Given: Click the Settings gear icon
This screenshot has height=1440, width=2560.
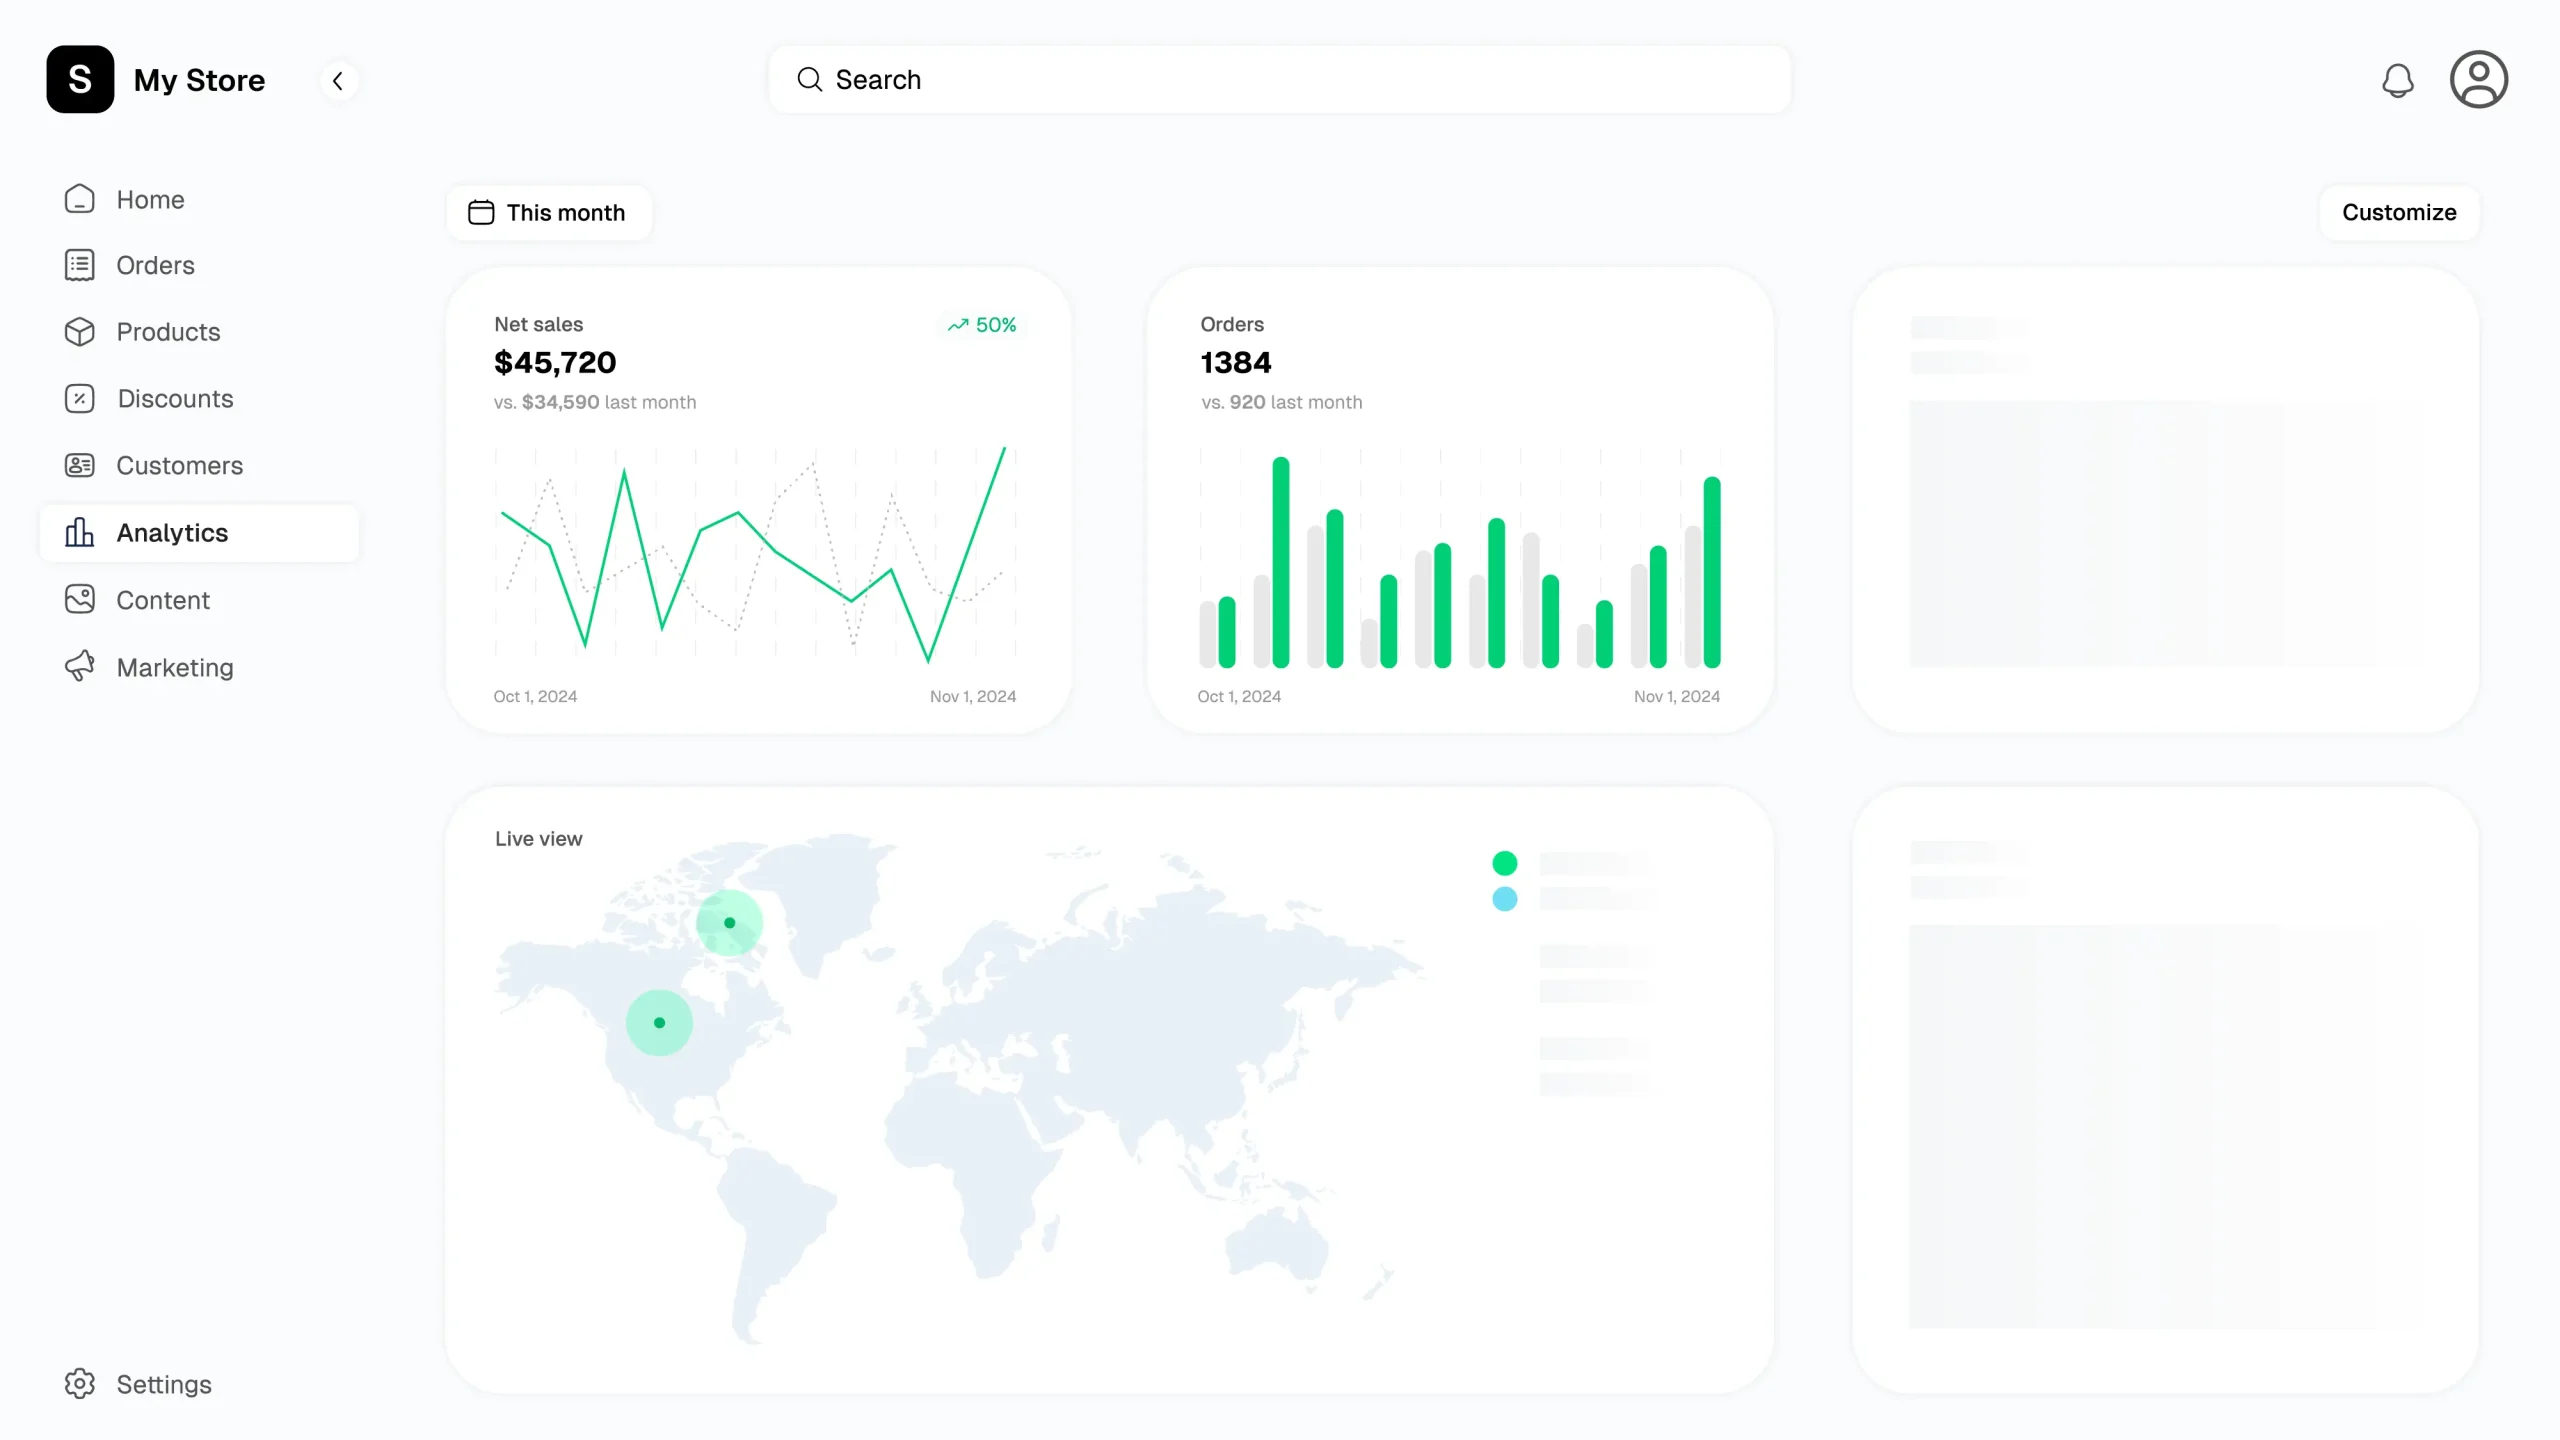Looking at the screenshot, I should (80, 1383).
